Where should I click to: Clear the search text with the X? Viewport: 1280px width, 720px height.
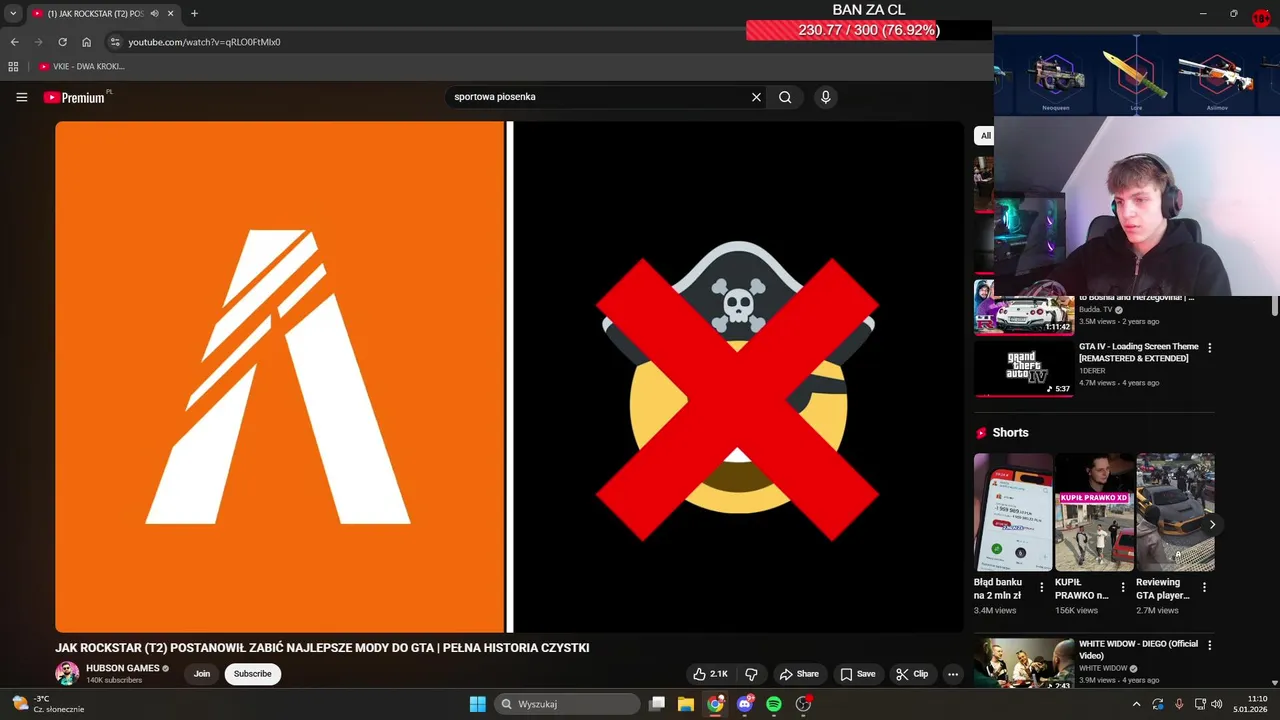[x=756, y=97]
